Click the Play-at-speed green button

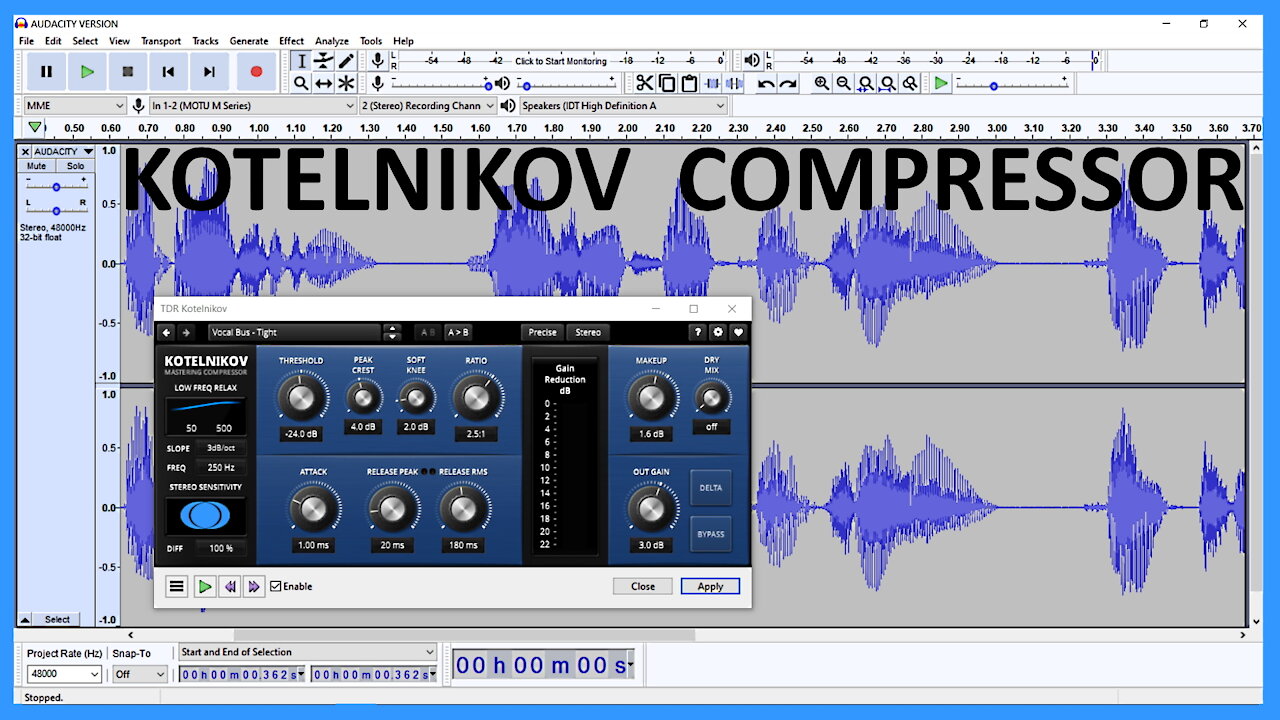point(941,84)
